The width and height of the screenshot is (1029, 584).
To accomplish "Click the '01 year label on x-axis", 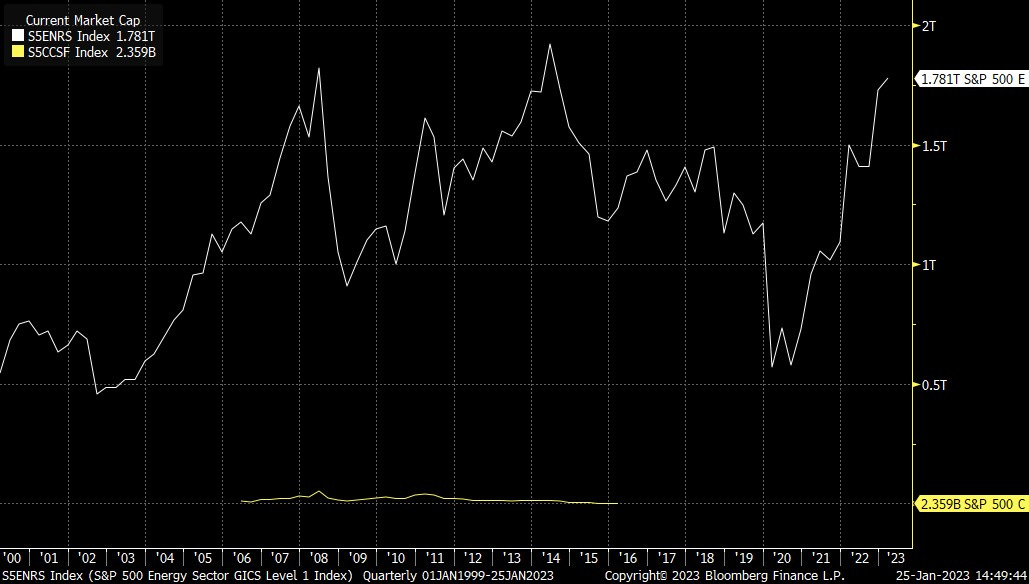I will [49, 558].
